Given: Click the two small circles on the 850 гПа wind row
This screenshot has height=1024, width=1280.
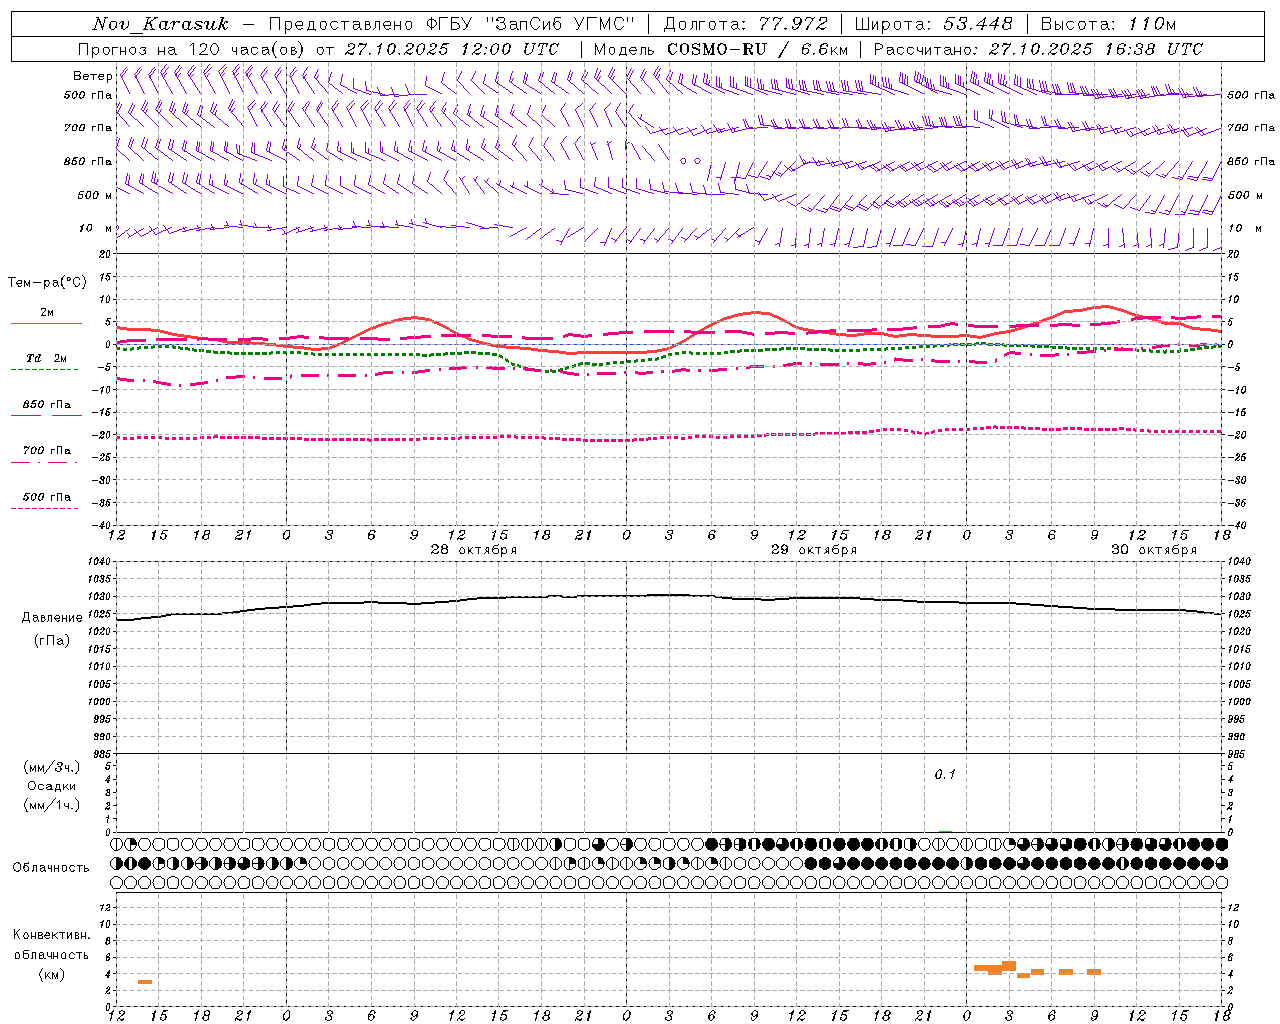Looking at the screenshot, I should pyautogui.click(x=690, y=160).
